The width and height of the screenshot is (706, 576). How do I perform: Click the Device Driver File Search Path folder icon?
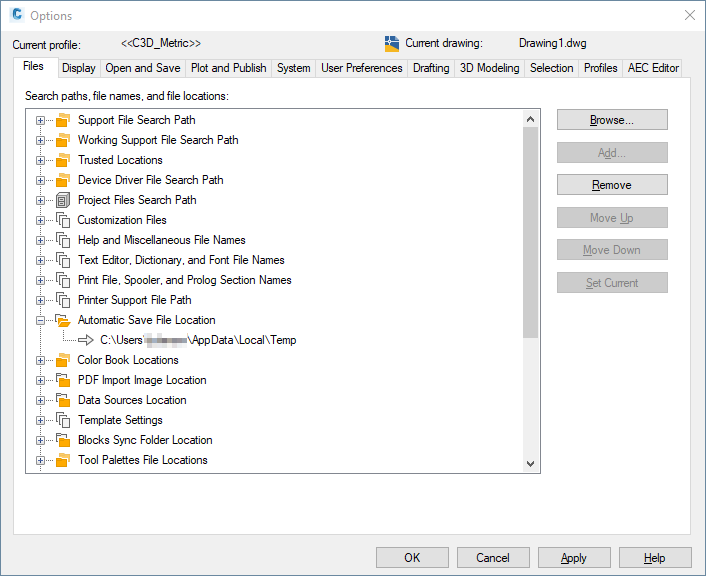click(63, 180)
